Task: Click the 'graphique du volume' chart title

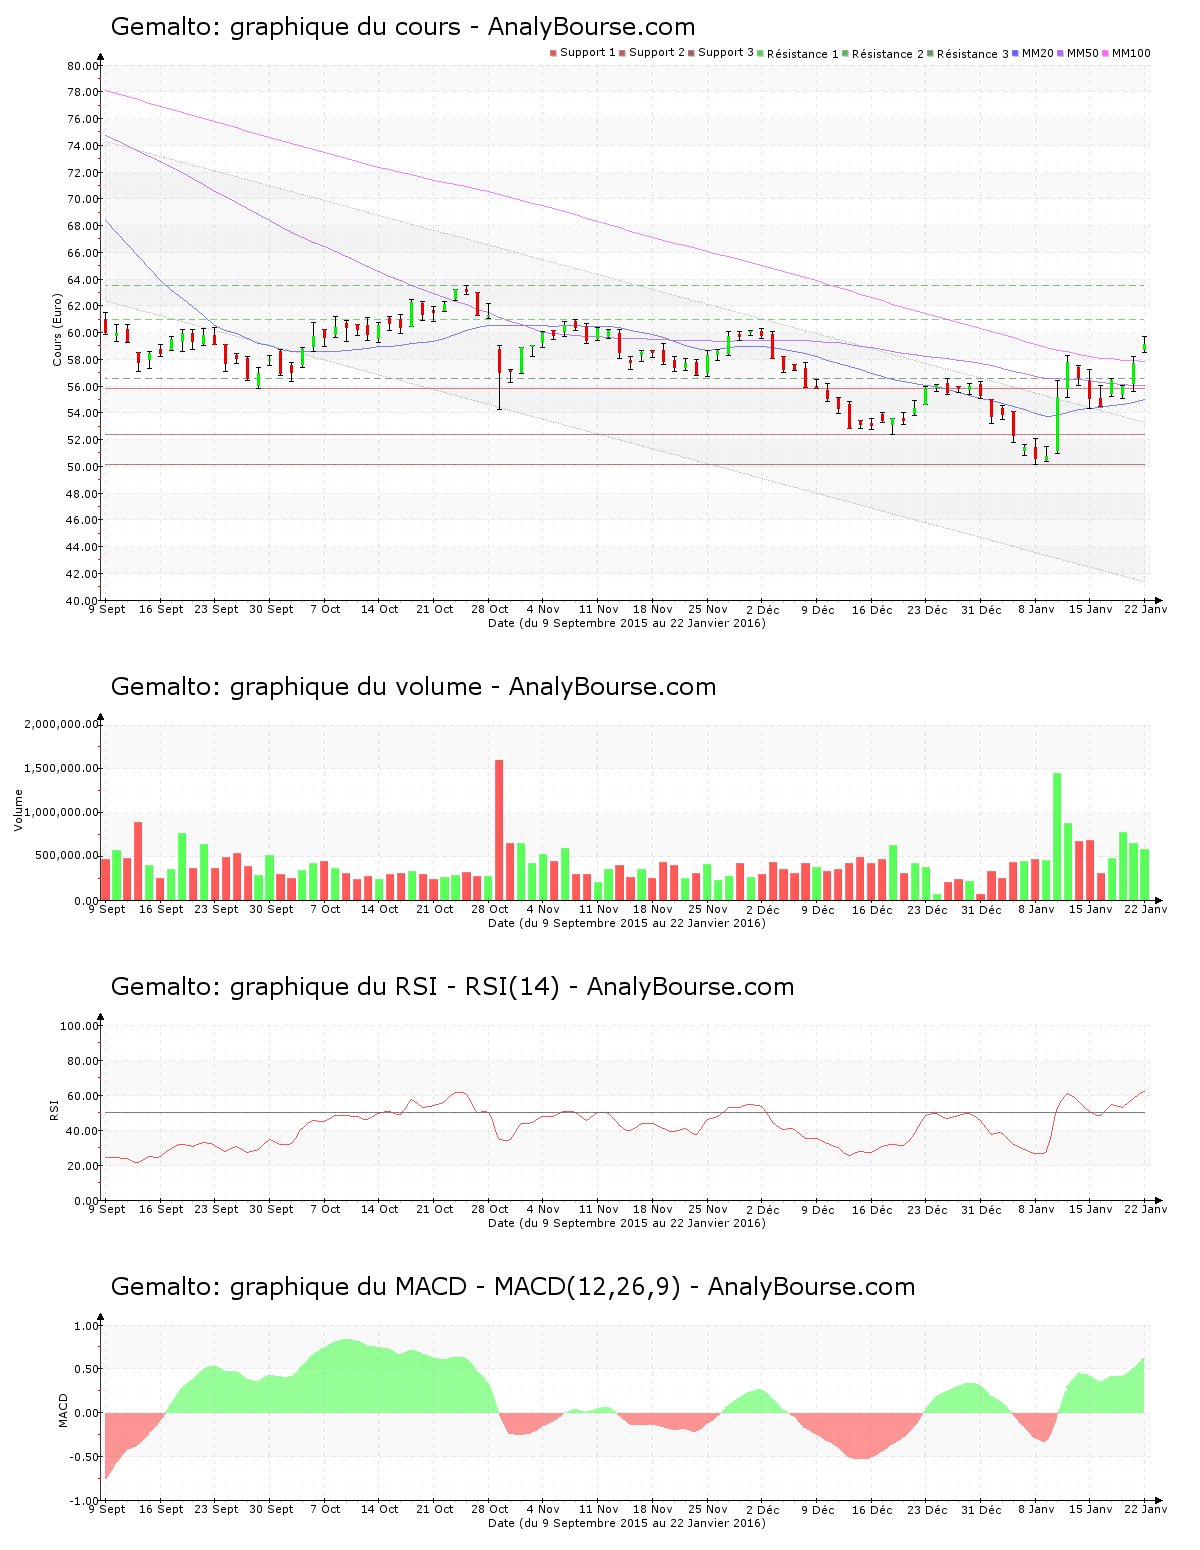Action: click(x=413, y=687)
